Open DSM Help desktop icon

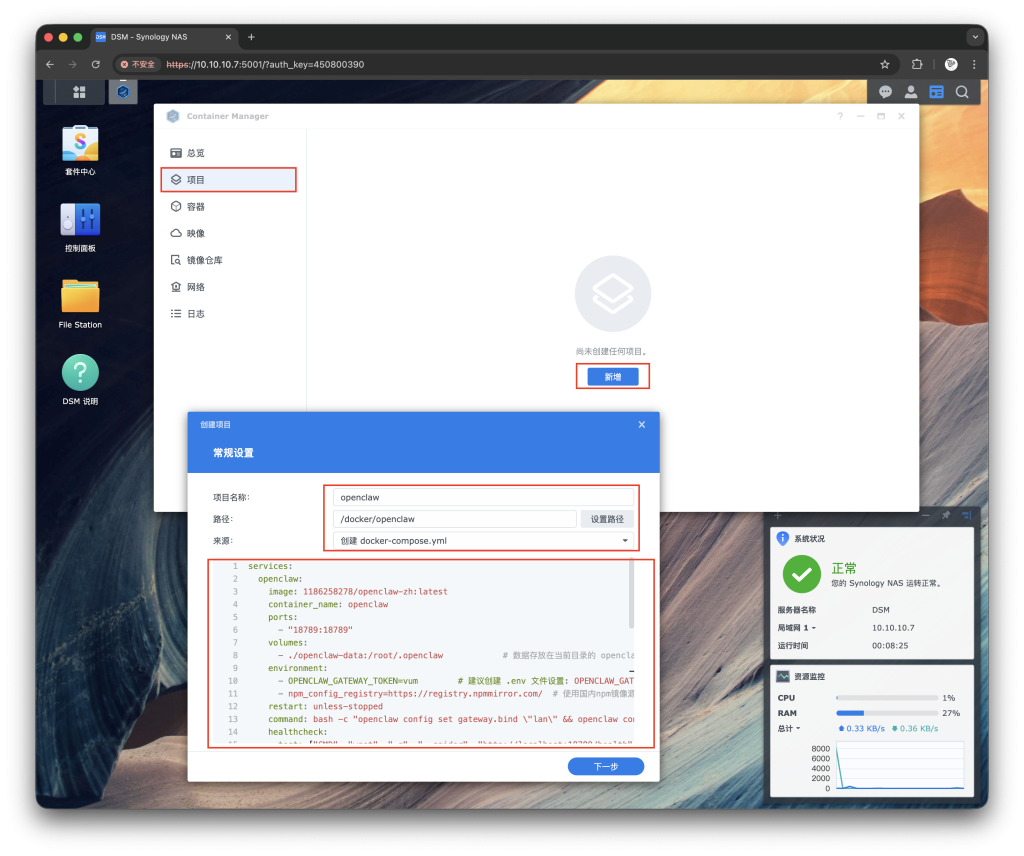80,373
